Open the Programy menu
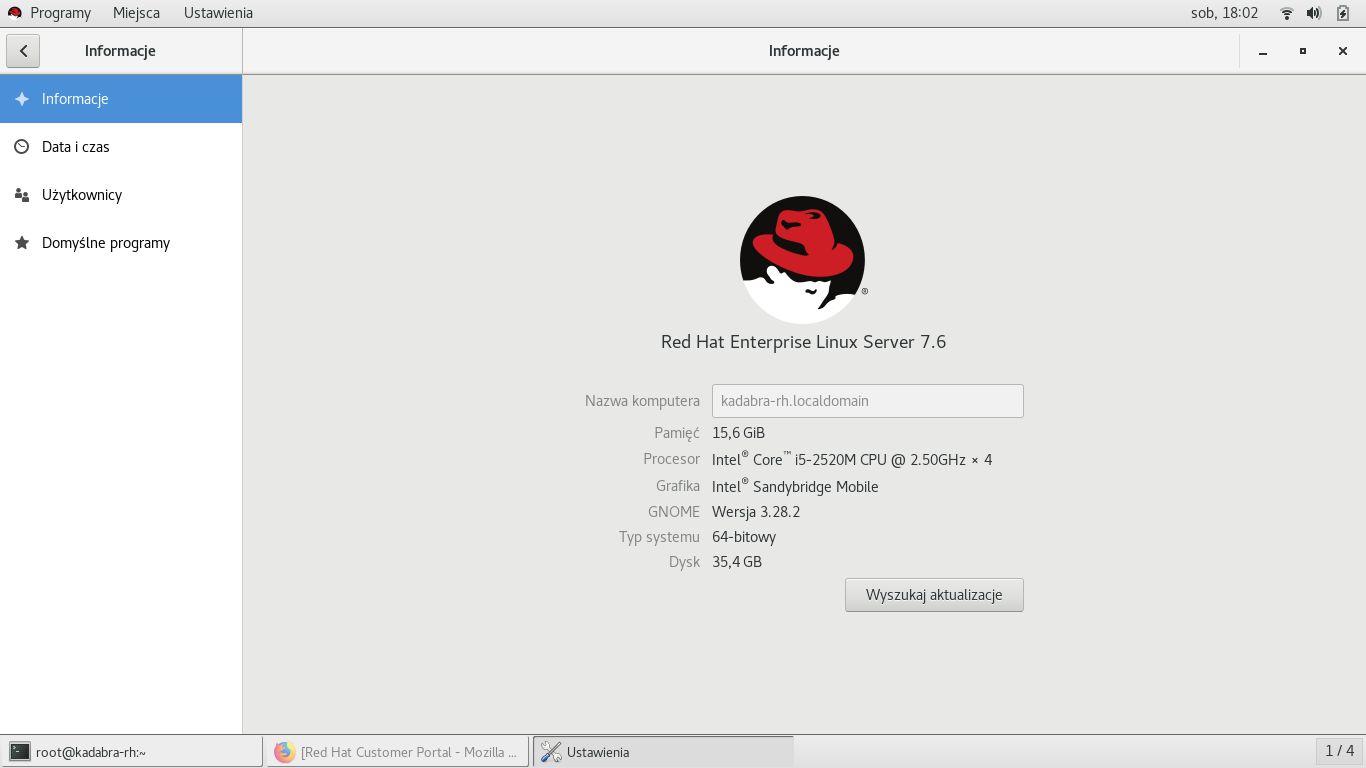This screenshot has height=768, width=1366. coord(60,13)
